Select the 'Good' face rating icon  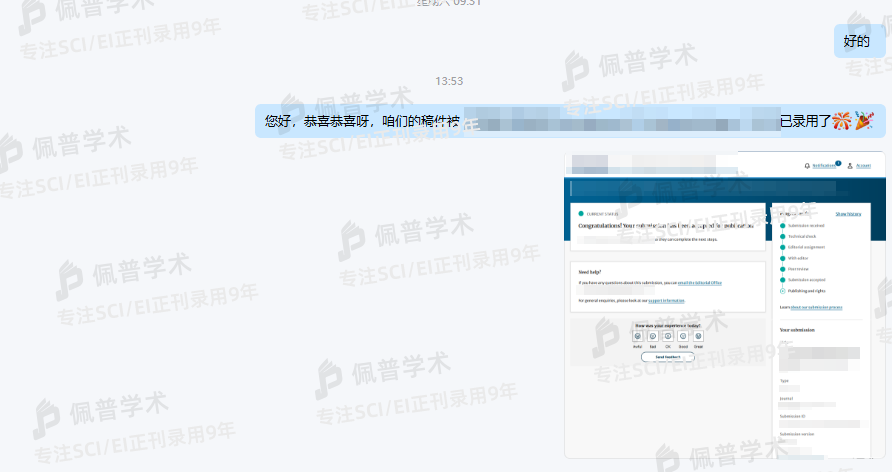(683, 336)
